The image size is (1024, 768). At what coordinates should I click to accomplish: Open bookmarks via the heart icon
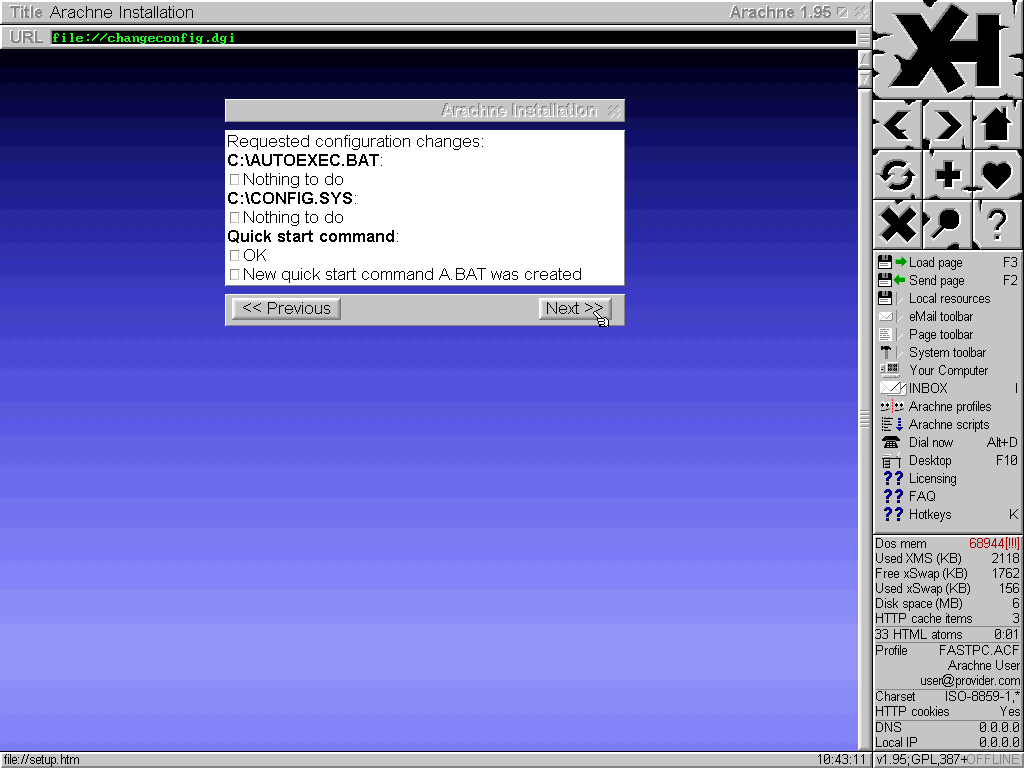pyautogui.click(x=997, y=174)
